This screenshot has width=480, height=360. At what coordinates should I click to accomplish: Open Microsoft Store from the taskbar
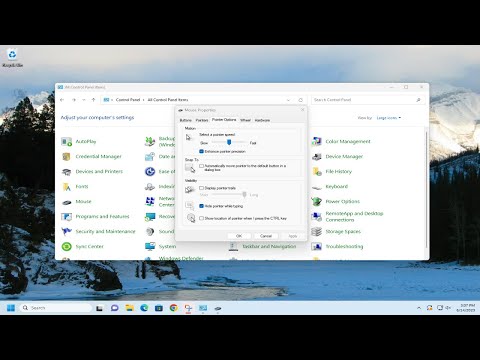[159, 308]
